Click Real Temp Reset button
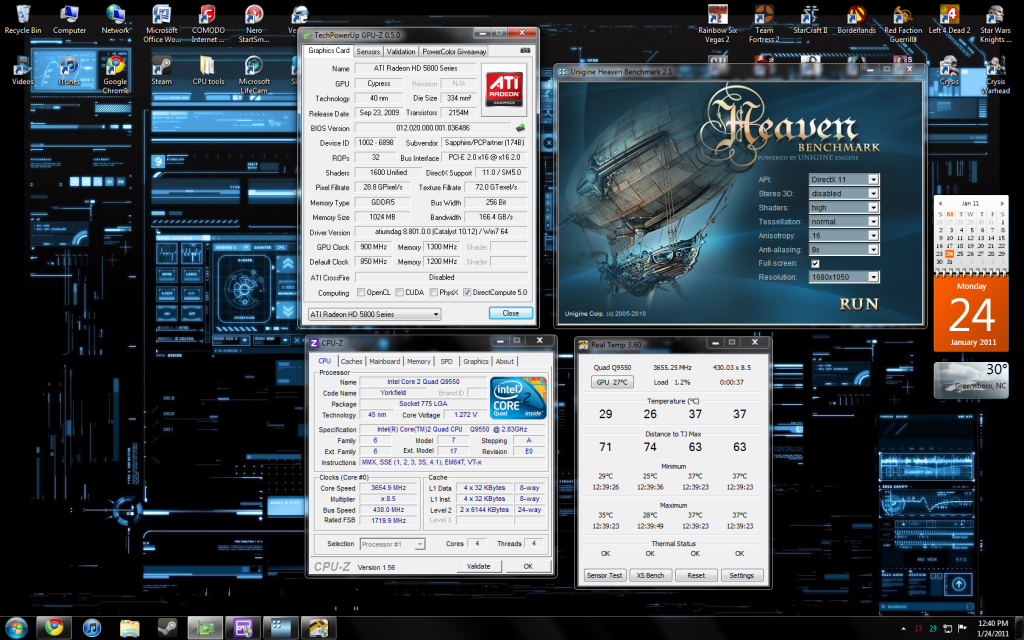Viewport: 1024px width, 640px height. (x=696, y=575)
